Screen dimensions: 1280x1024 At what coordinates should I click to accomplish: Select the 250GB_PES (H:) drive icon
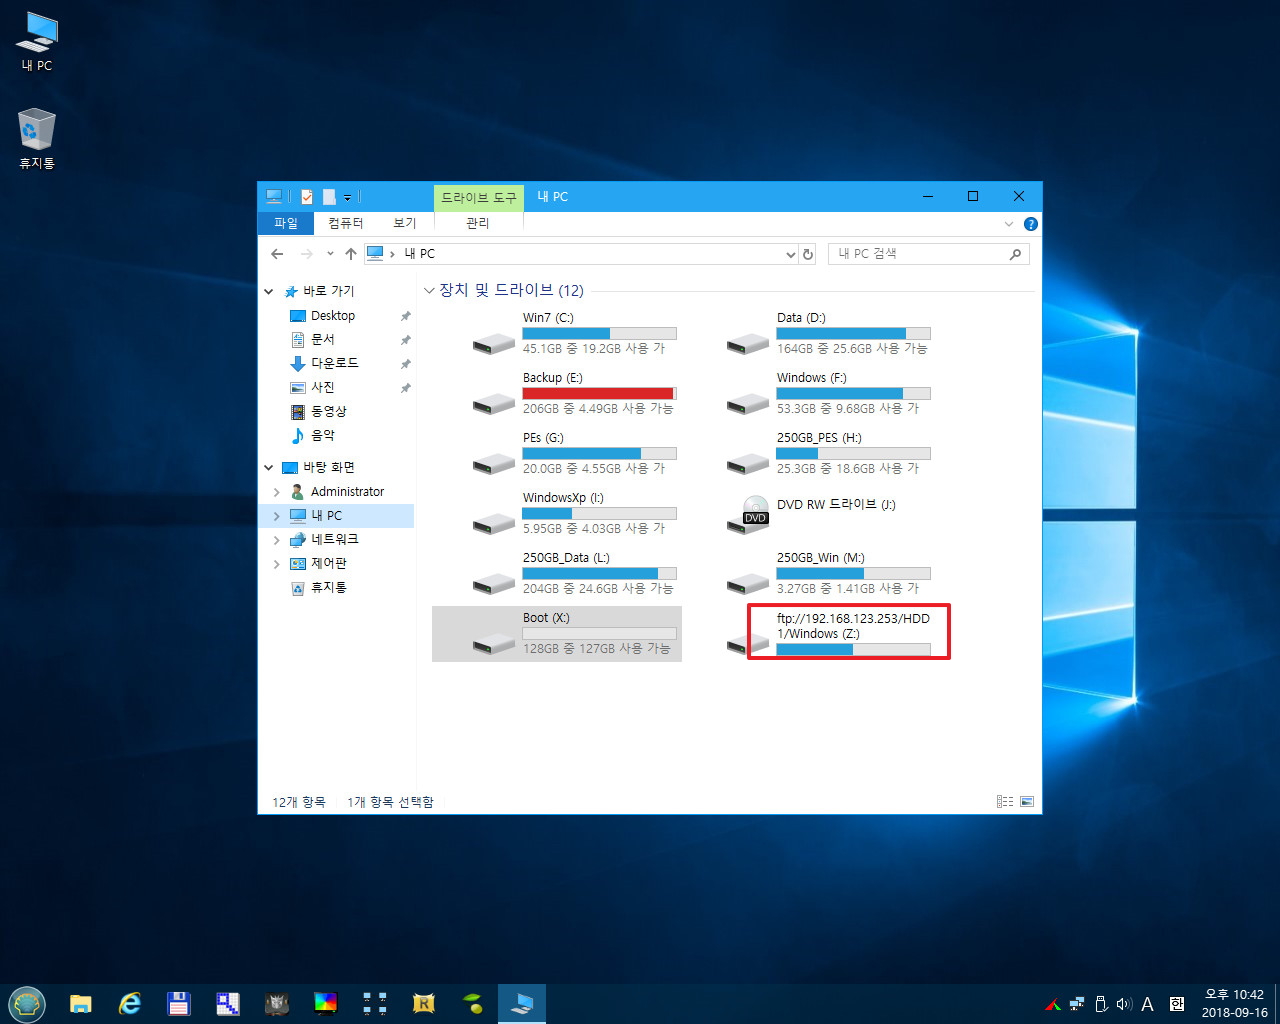point(747,463)
